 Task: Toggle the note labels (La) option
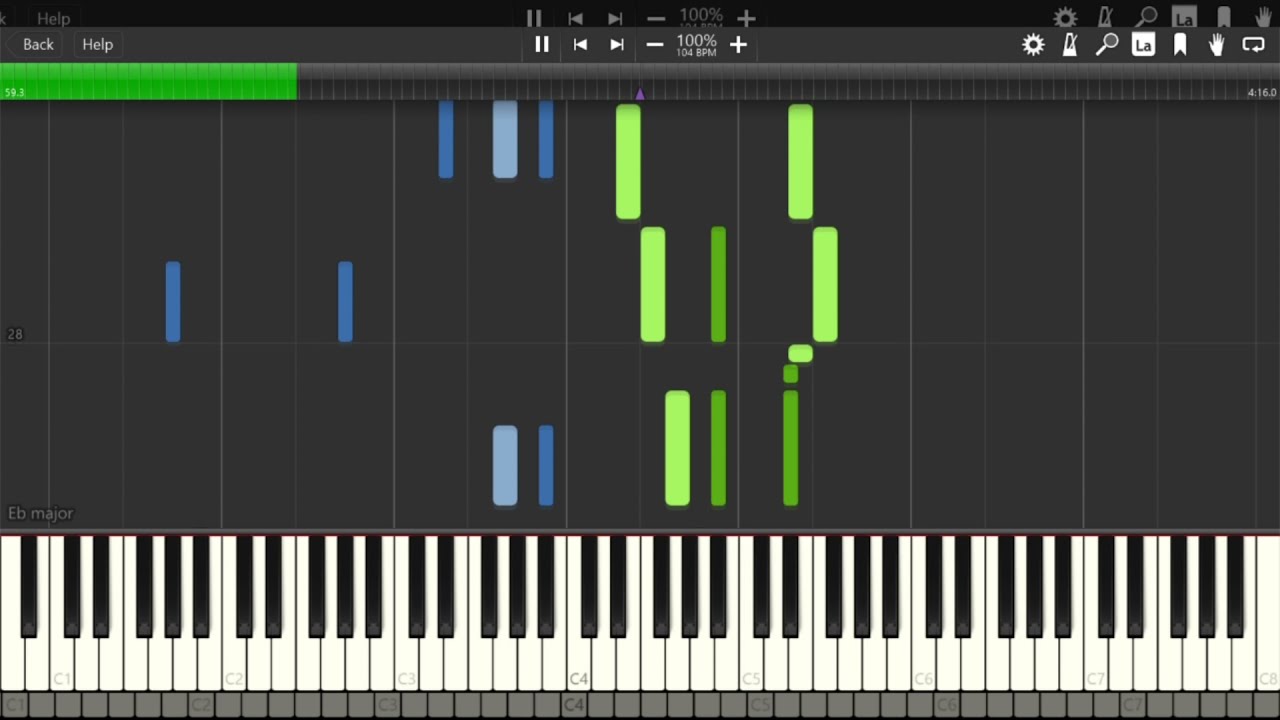[x=1143, y=44]
